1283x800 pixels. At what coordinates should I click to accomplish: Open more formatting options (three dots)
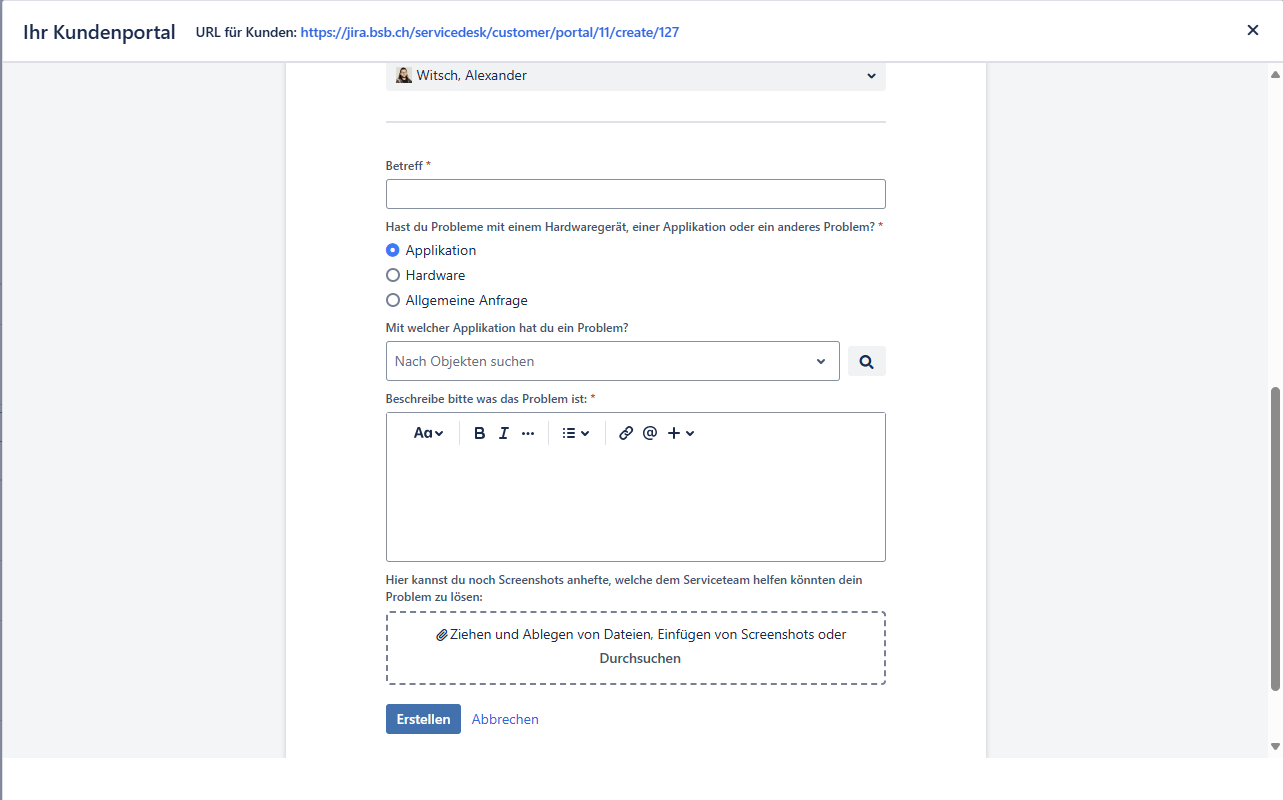528,433
